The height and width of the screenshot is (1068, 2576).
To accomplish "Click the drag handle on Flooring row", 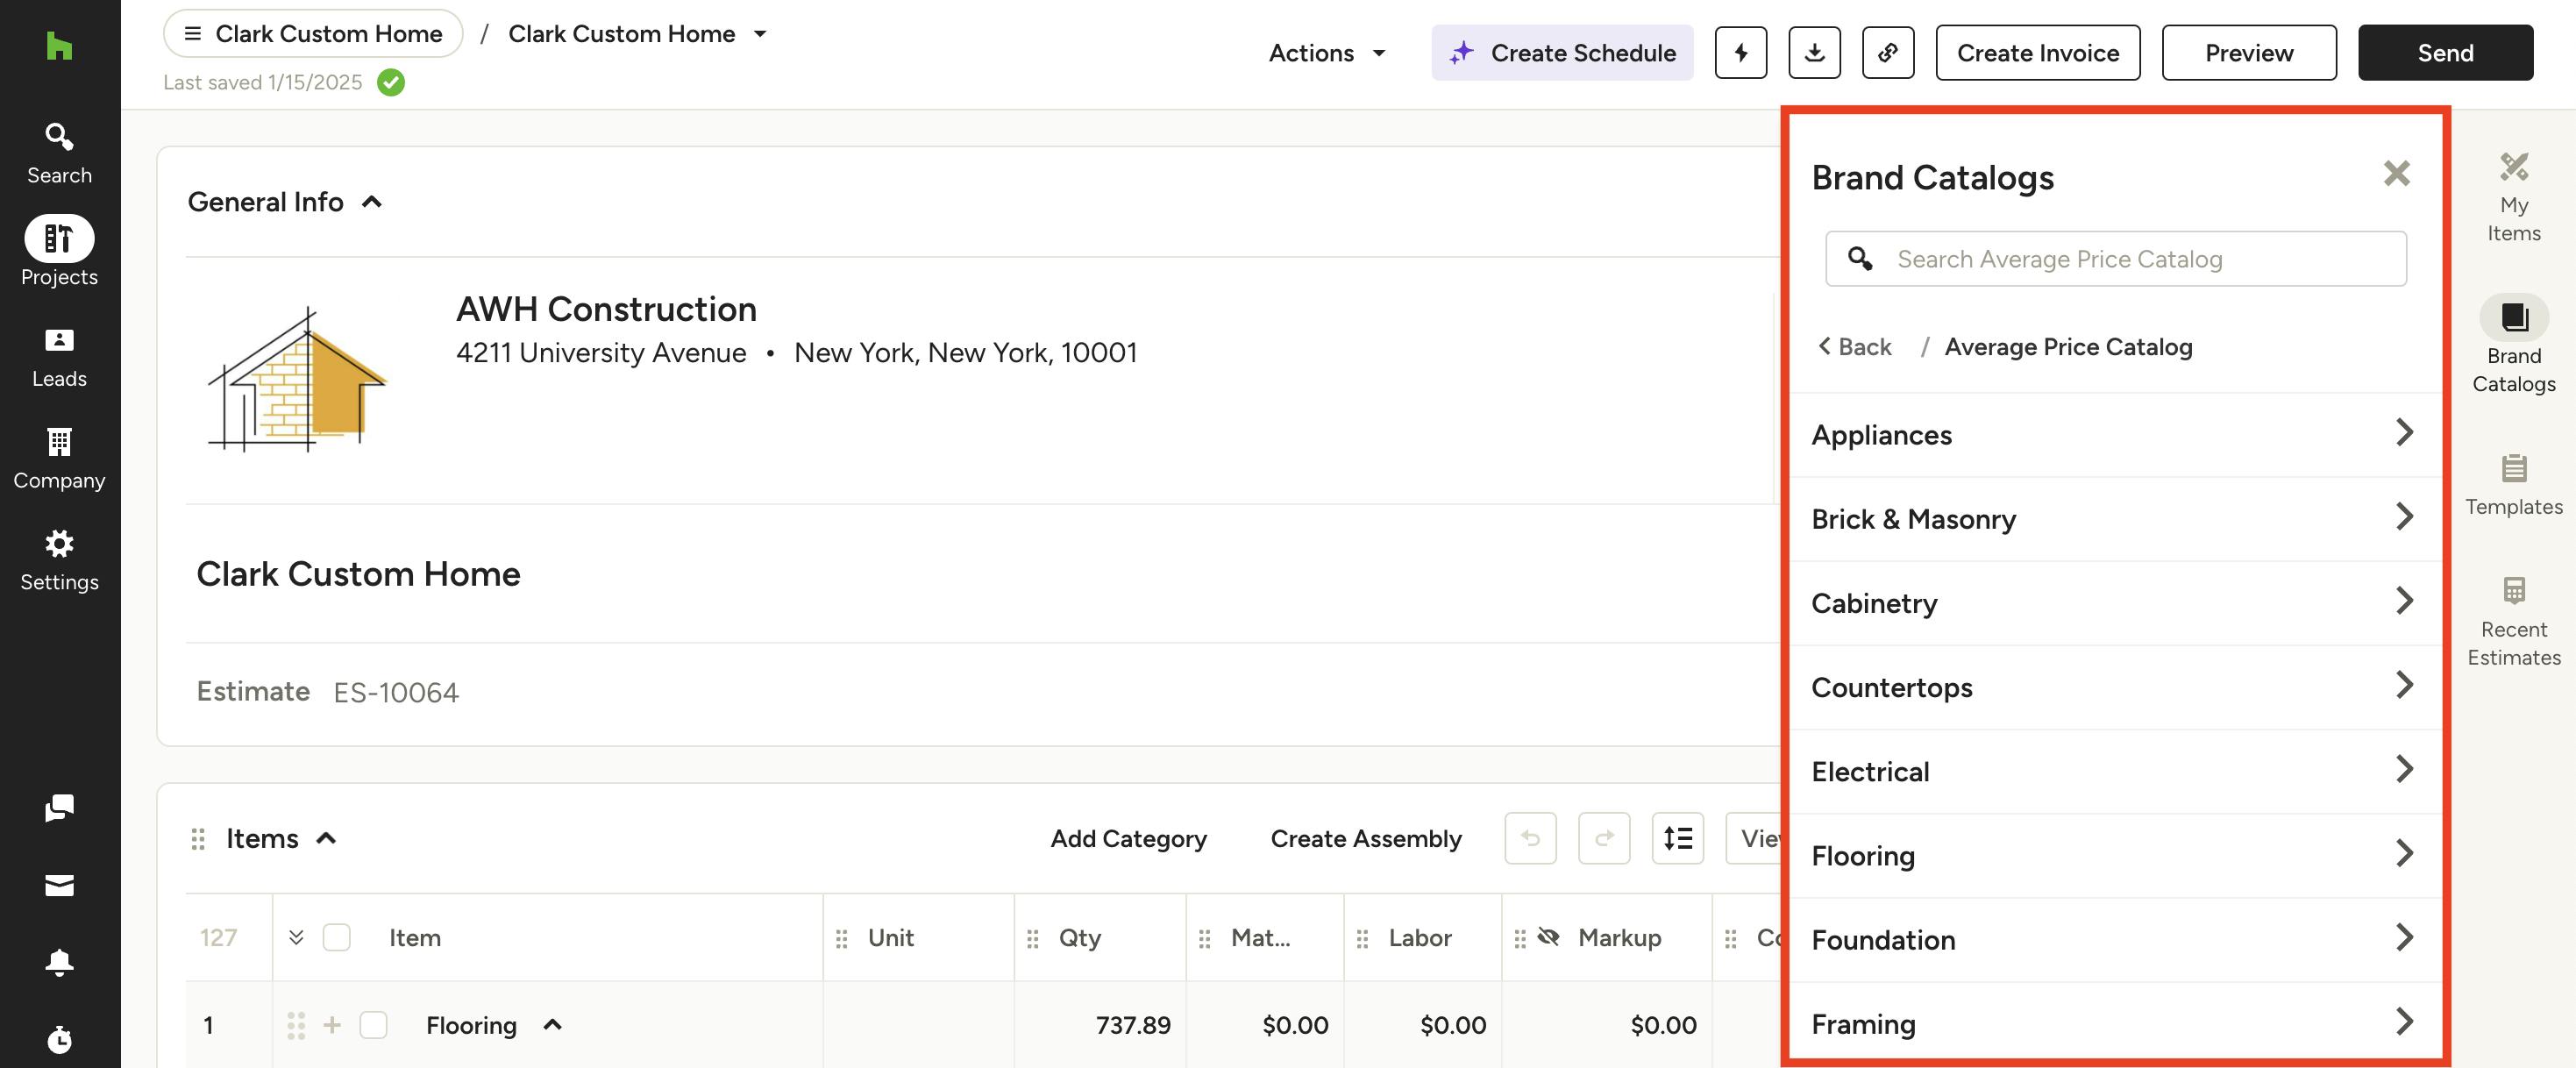I will click(x=296, y=1025).
